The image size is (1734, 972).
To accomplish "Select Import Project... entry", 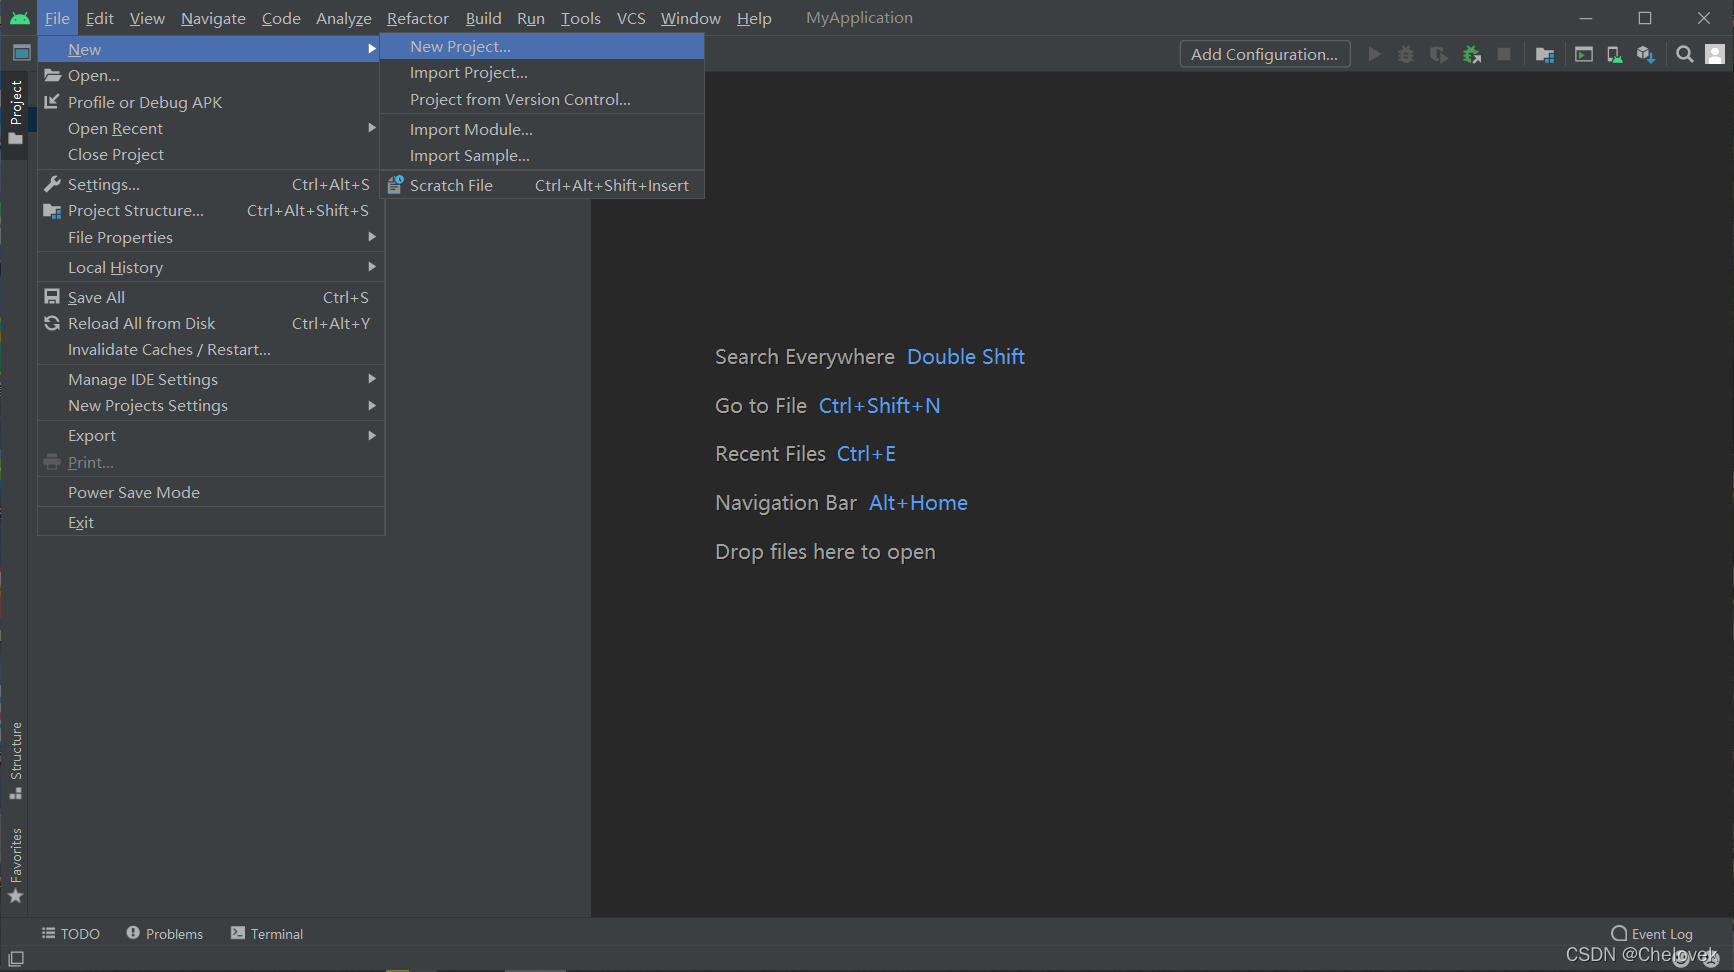I will tap(542, 72).
